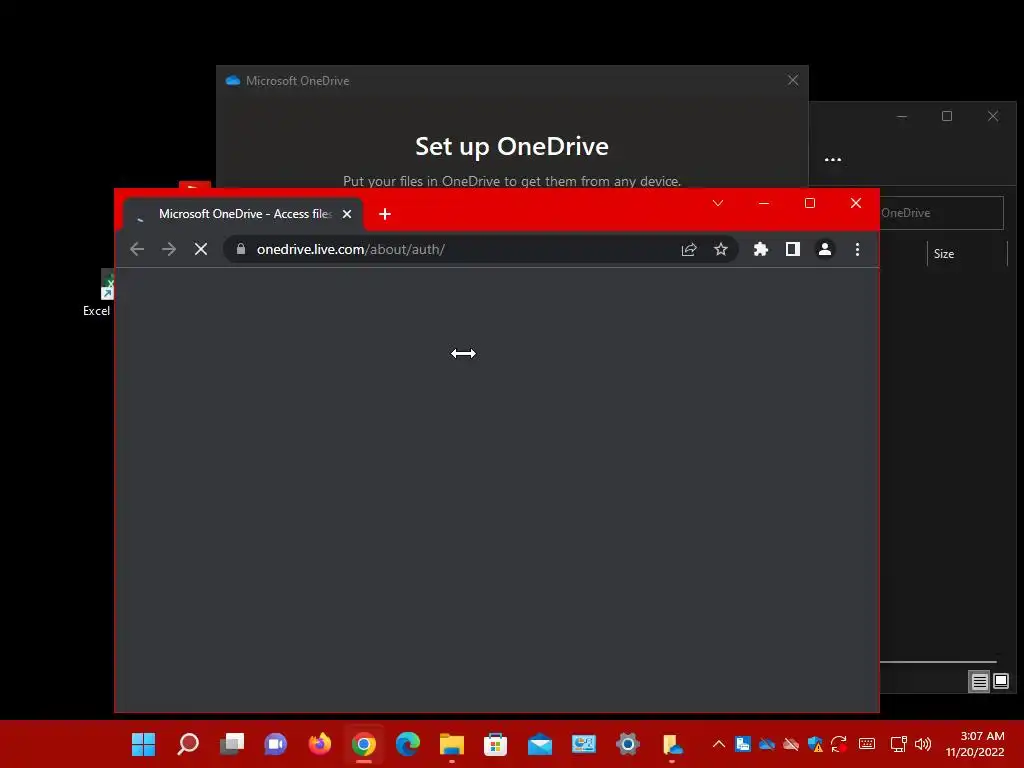Open Microsoft Store from the taskbar
This screenshot has width=1024, height=768.
[496, 744]
